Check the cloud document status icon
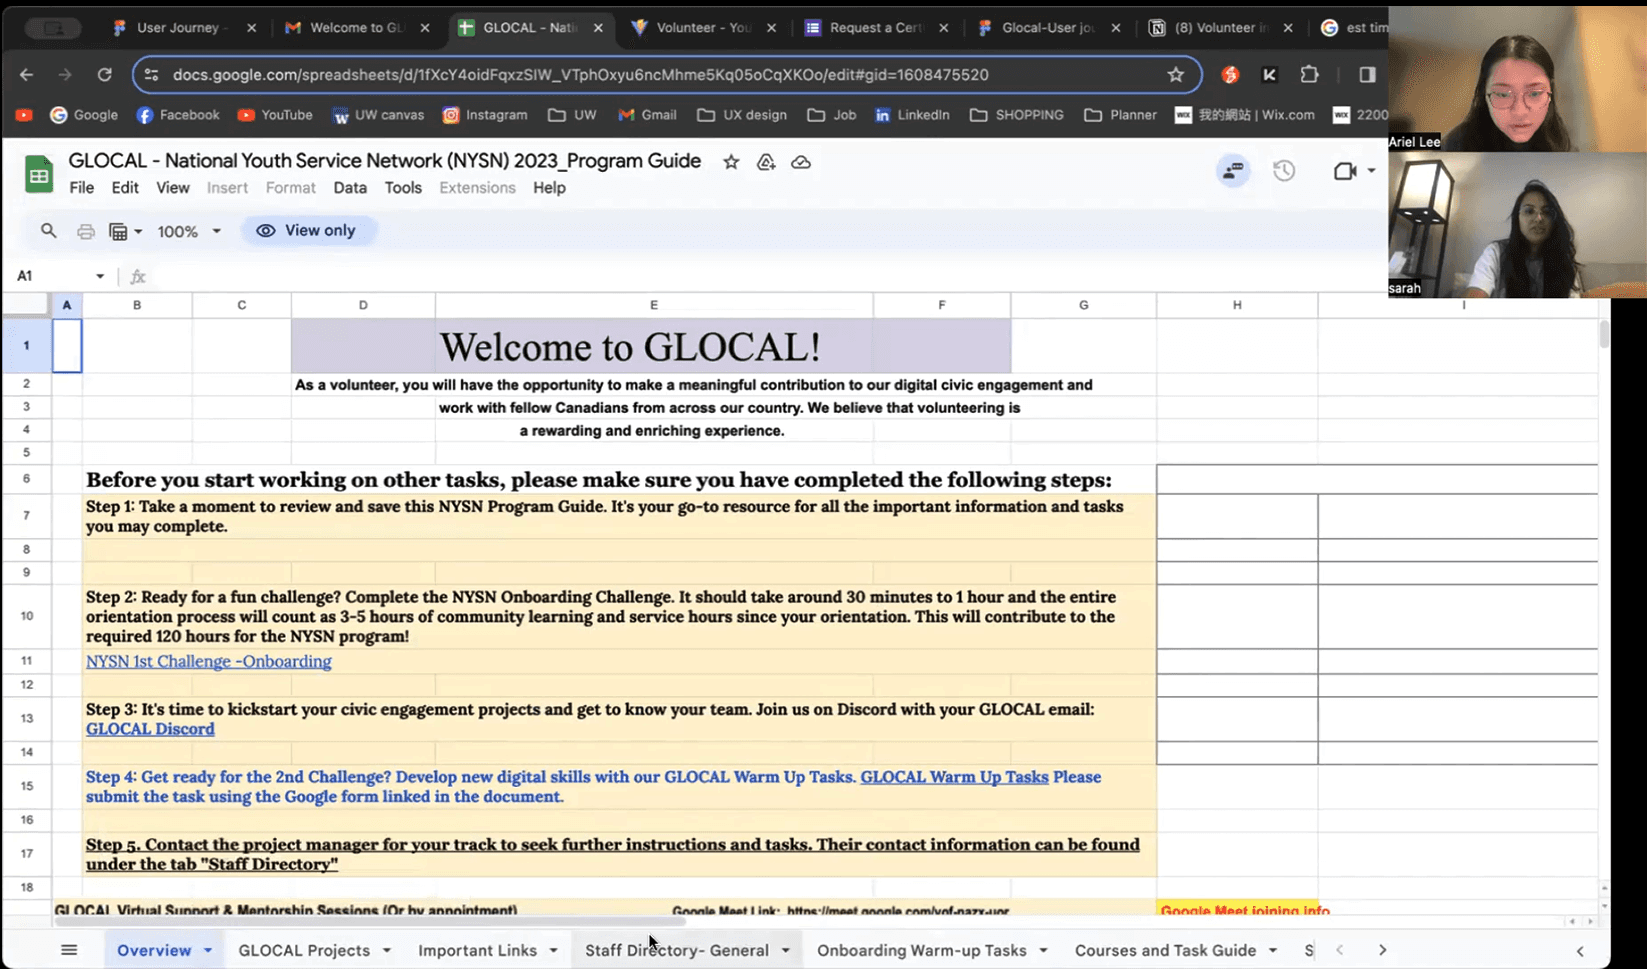The height and width of the screenshot is (969, 1647). pos(801,162)
